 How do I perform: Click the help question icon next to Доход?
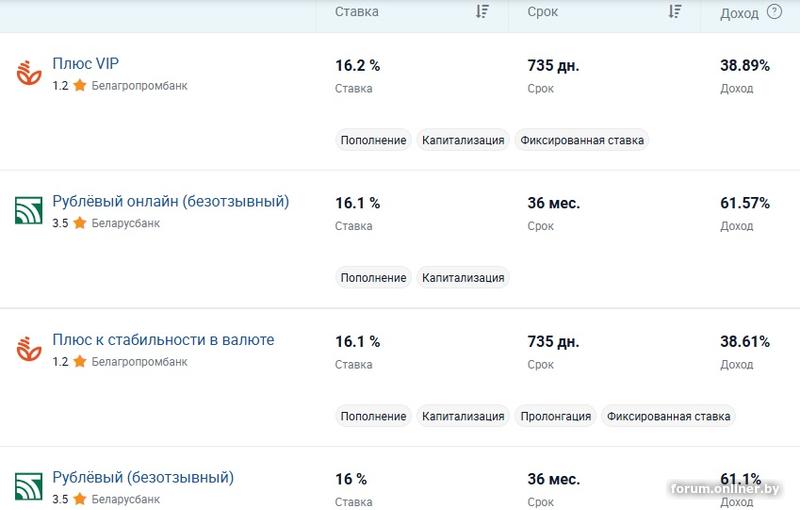[x=774, y=12]
